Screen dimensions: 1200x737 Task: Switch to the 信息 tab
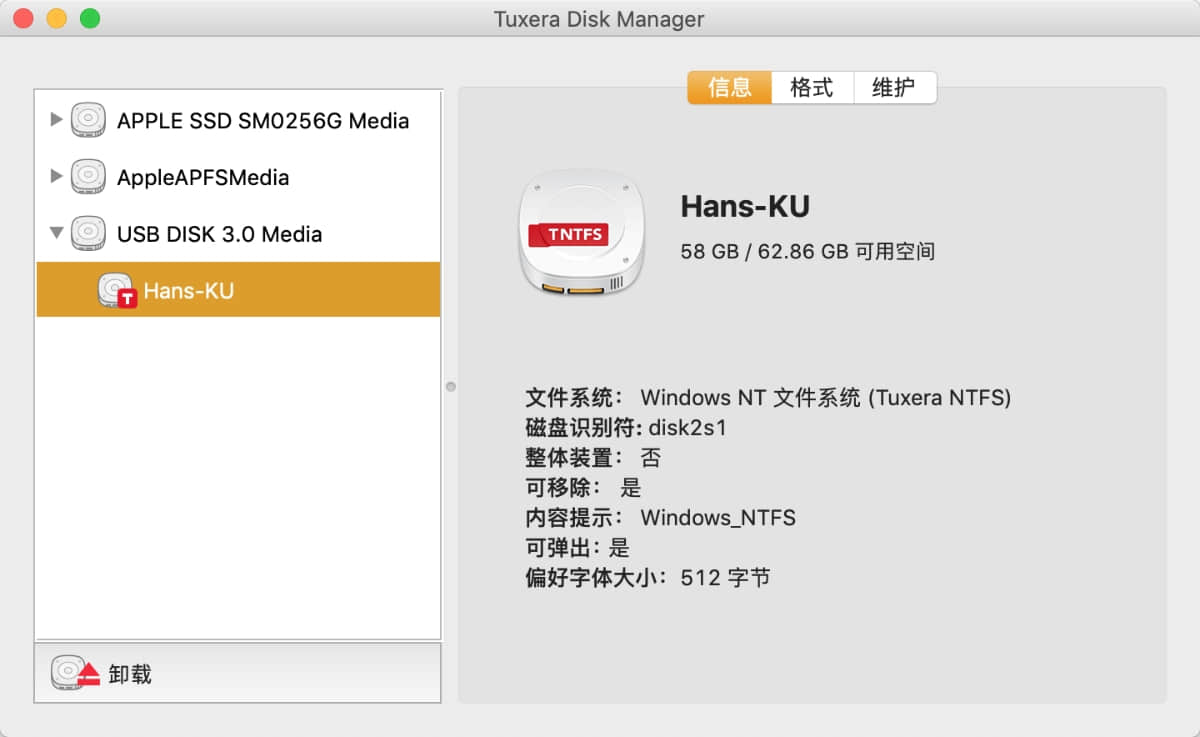tap(729, 88)
